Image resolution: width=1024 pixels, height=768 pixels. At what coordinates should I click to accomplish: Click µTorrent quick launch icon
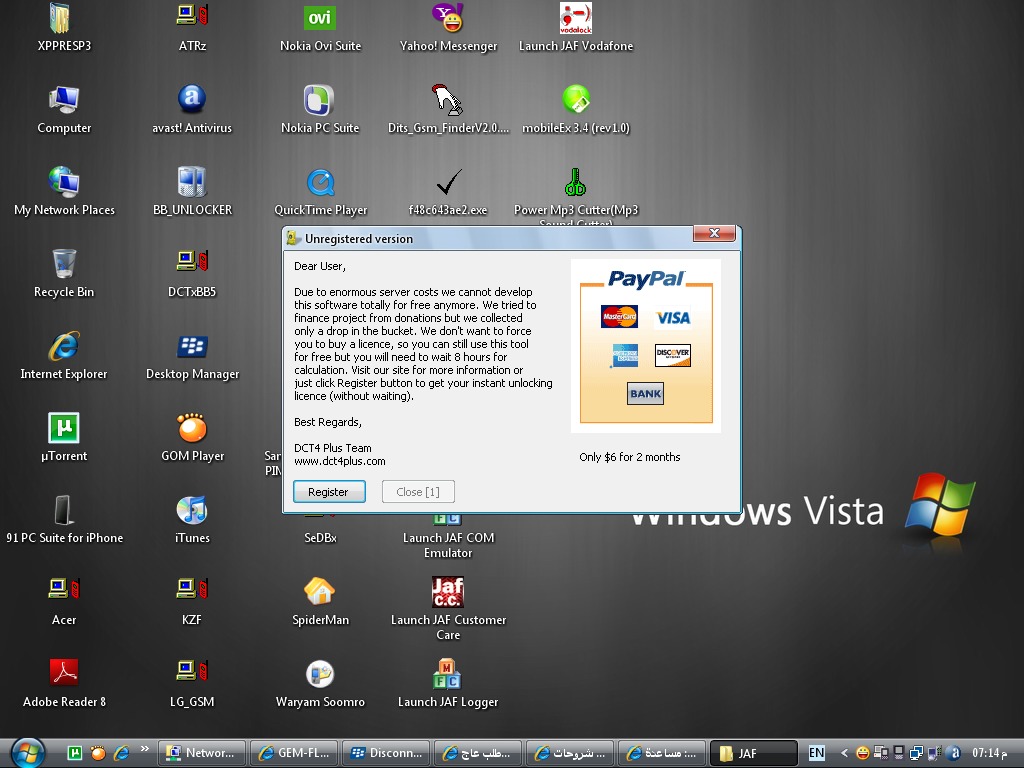(75, 753)
